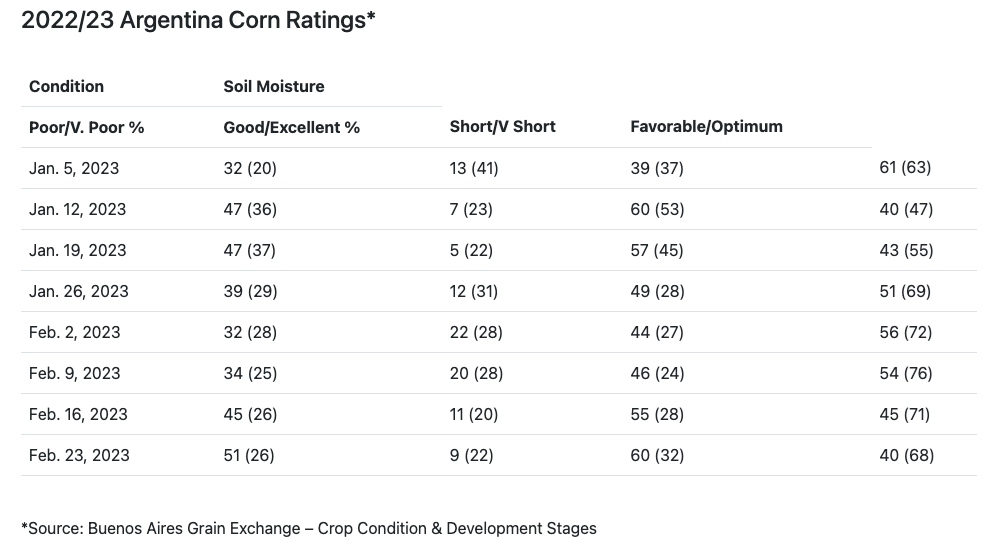Screen dimensions: 990x548
Task: Click the "Feb. 9, 2023" row label
Action: [x=75, y=373]
